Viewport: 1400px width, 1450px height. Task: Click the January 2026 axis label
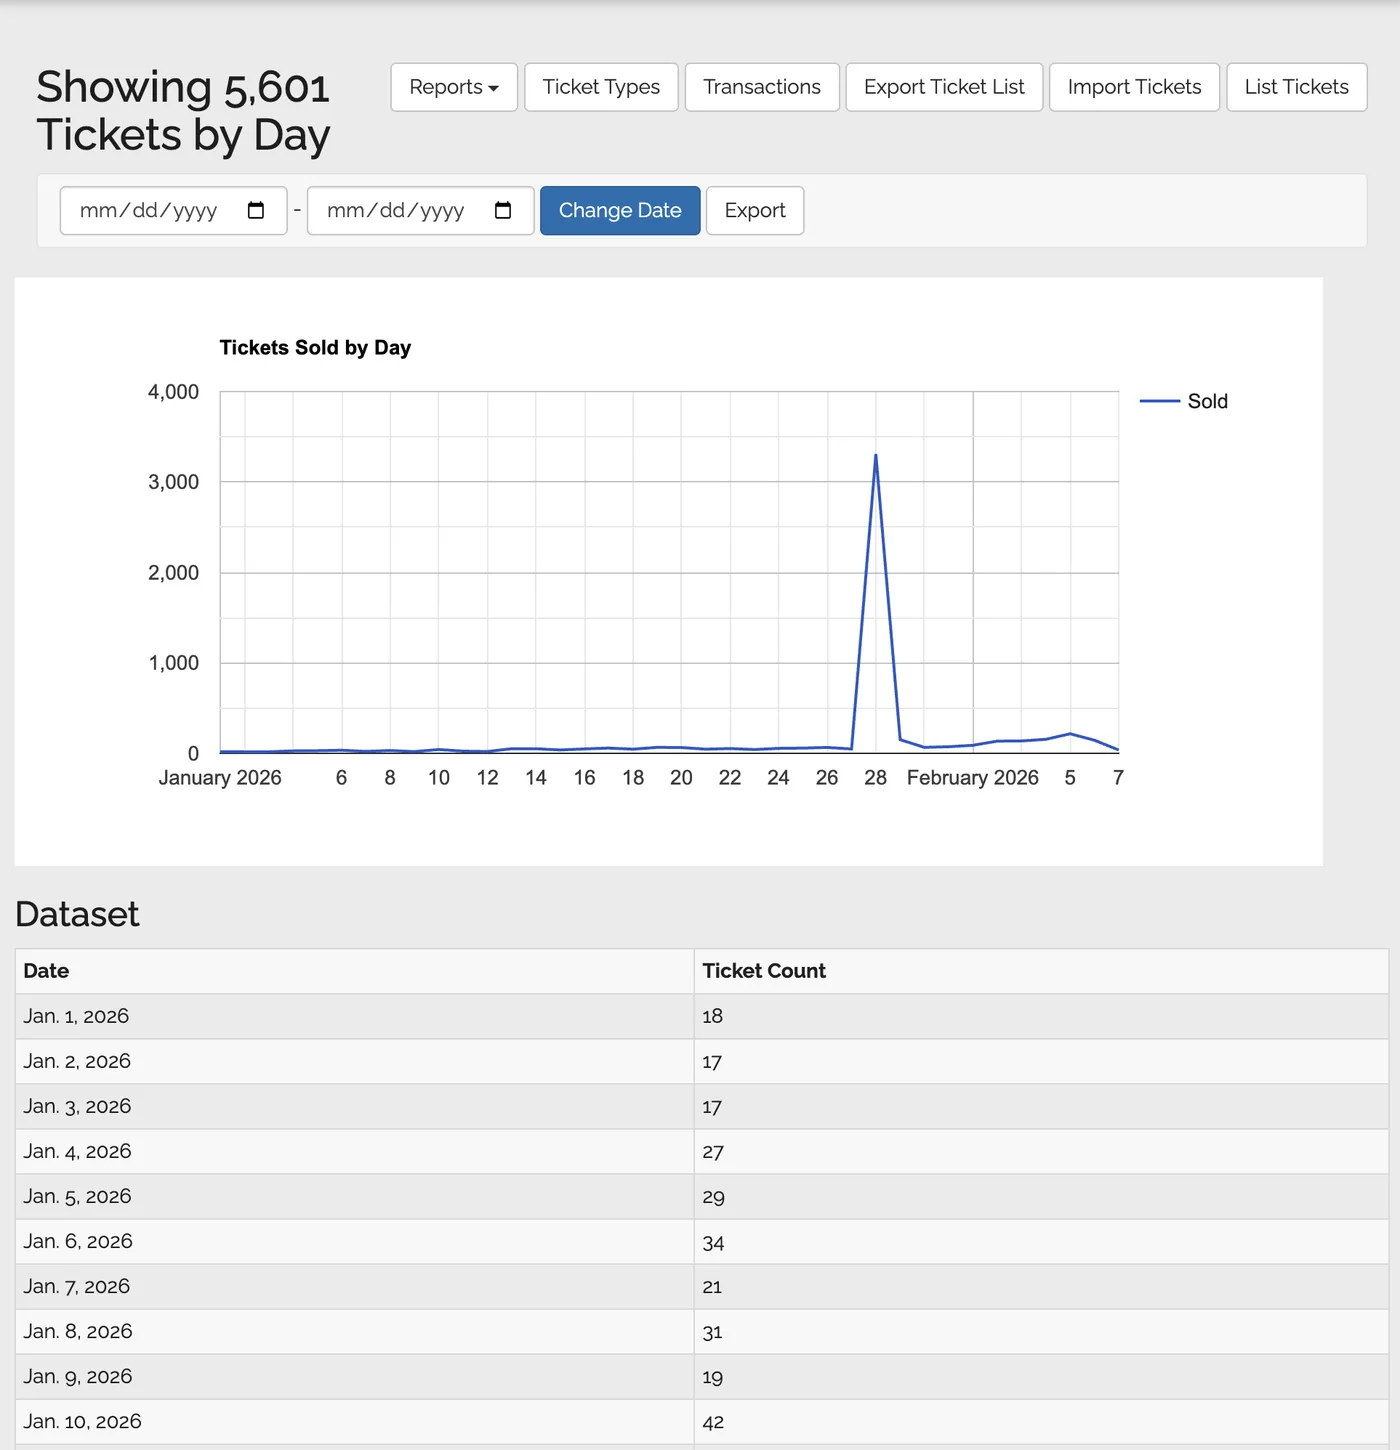tap(220, 778)
